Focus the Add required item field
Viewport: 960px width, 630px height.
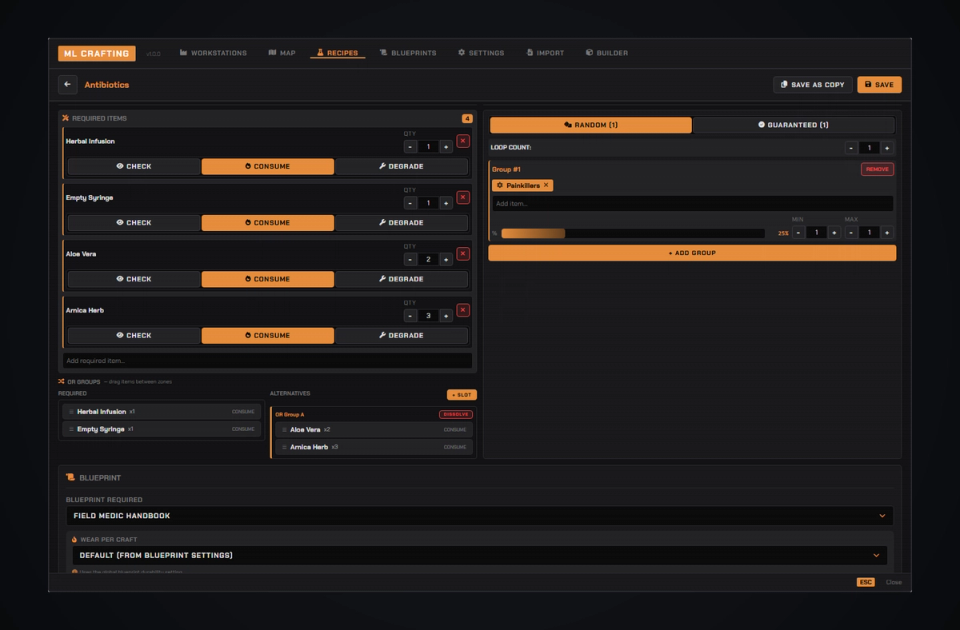click(x=267, y=361)
